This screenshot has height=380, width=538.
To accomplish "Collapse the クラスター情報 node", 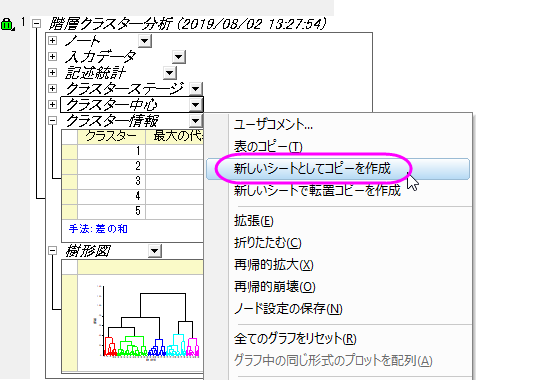I will [52, 120].
